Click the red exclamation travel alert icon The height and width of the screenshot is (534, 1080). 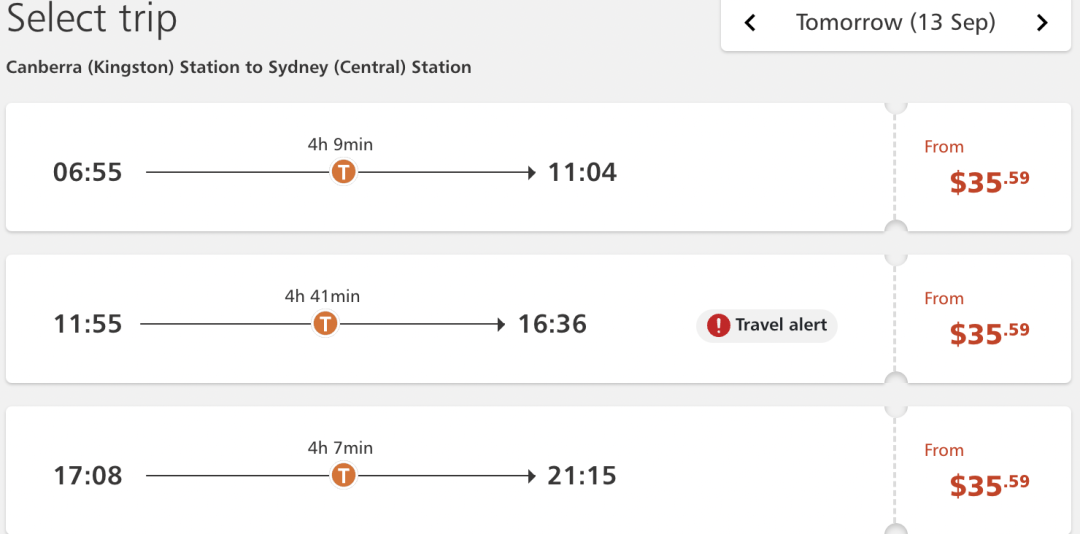click(718, 325)
